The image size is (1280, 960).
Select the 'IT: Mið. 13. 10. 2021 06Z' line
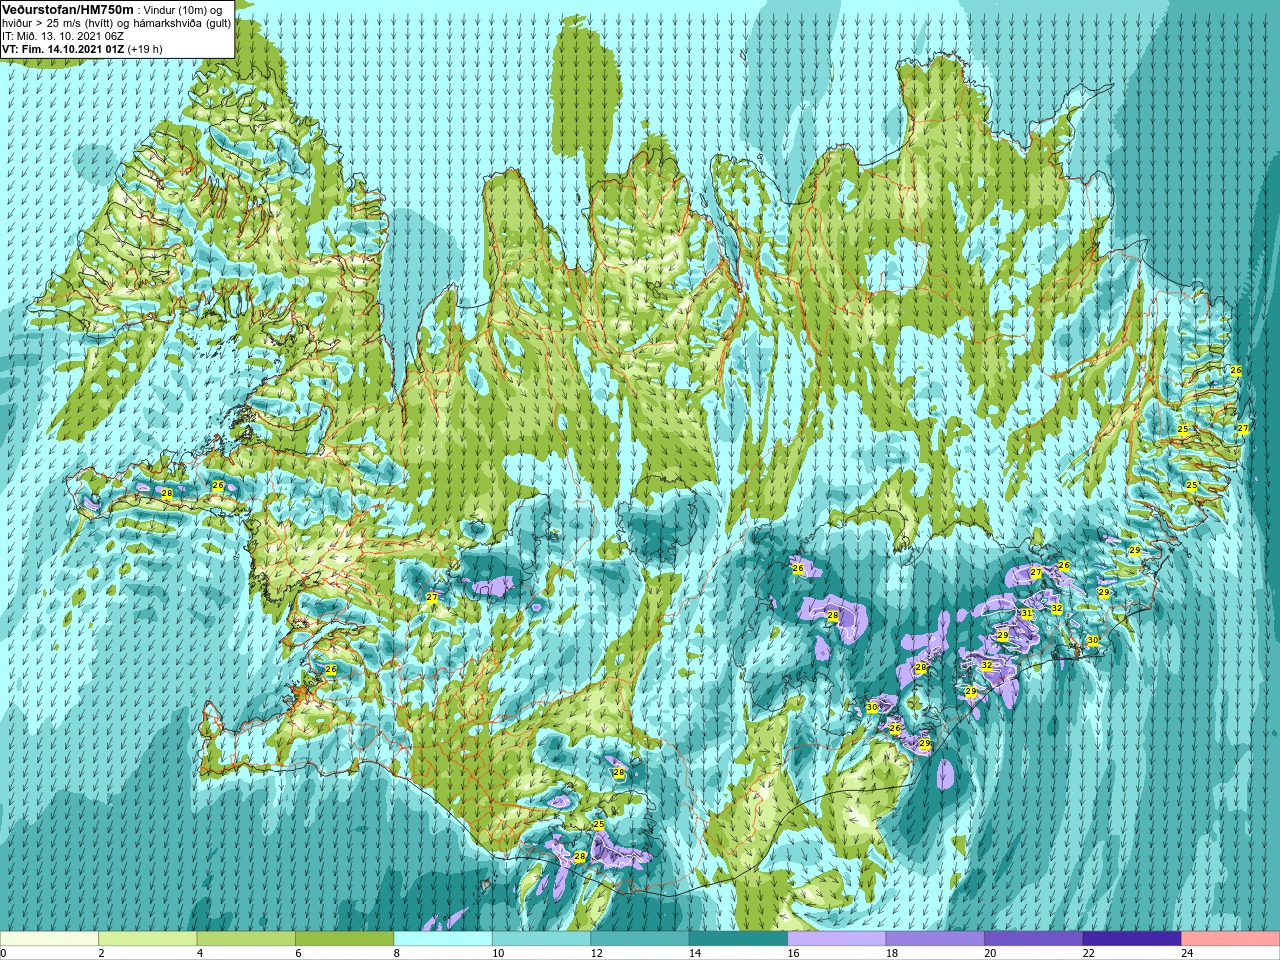[62, 36]
